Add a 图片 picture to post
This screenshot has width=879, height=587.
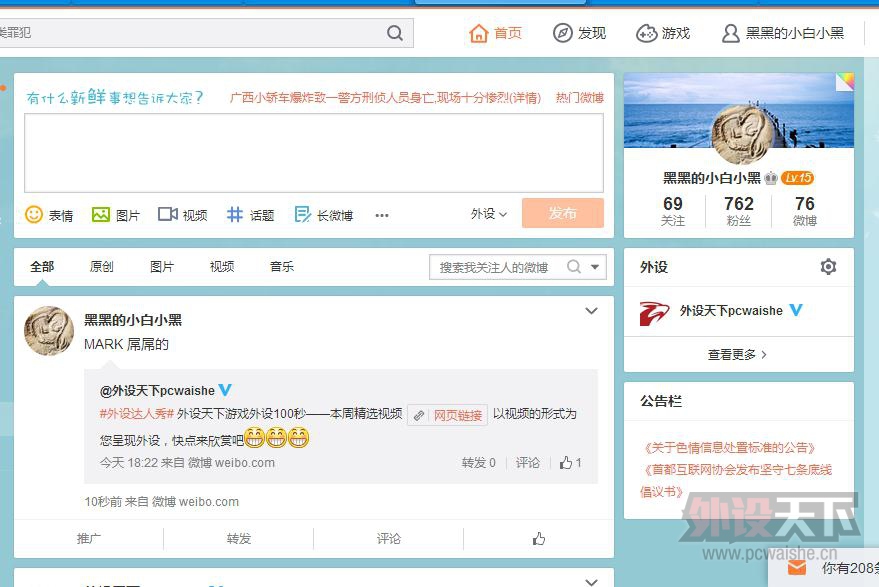click(x=115, y=215)
